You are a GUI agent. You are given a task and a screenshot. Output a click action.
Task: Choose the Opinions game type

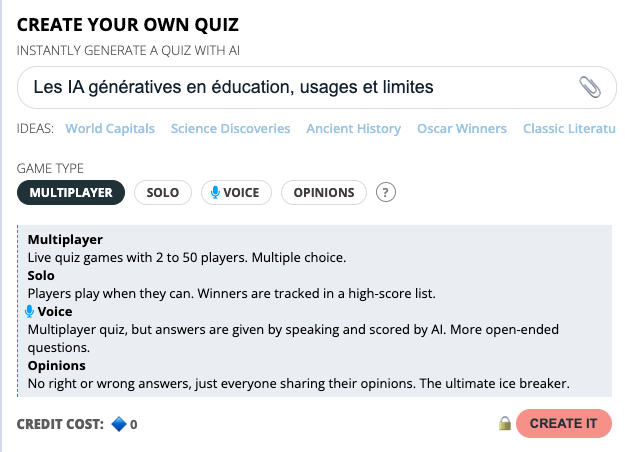click(324, 192)
